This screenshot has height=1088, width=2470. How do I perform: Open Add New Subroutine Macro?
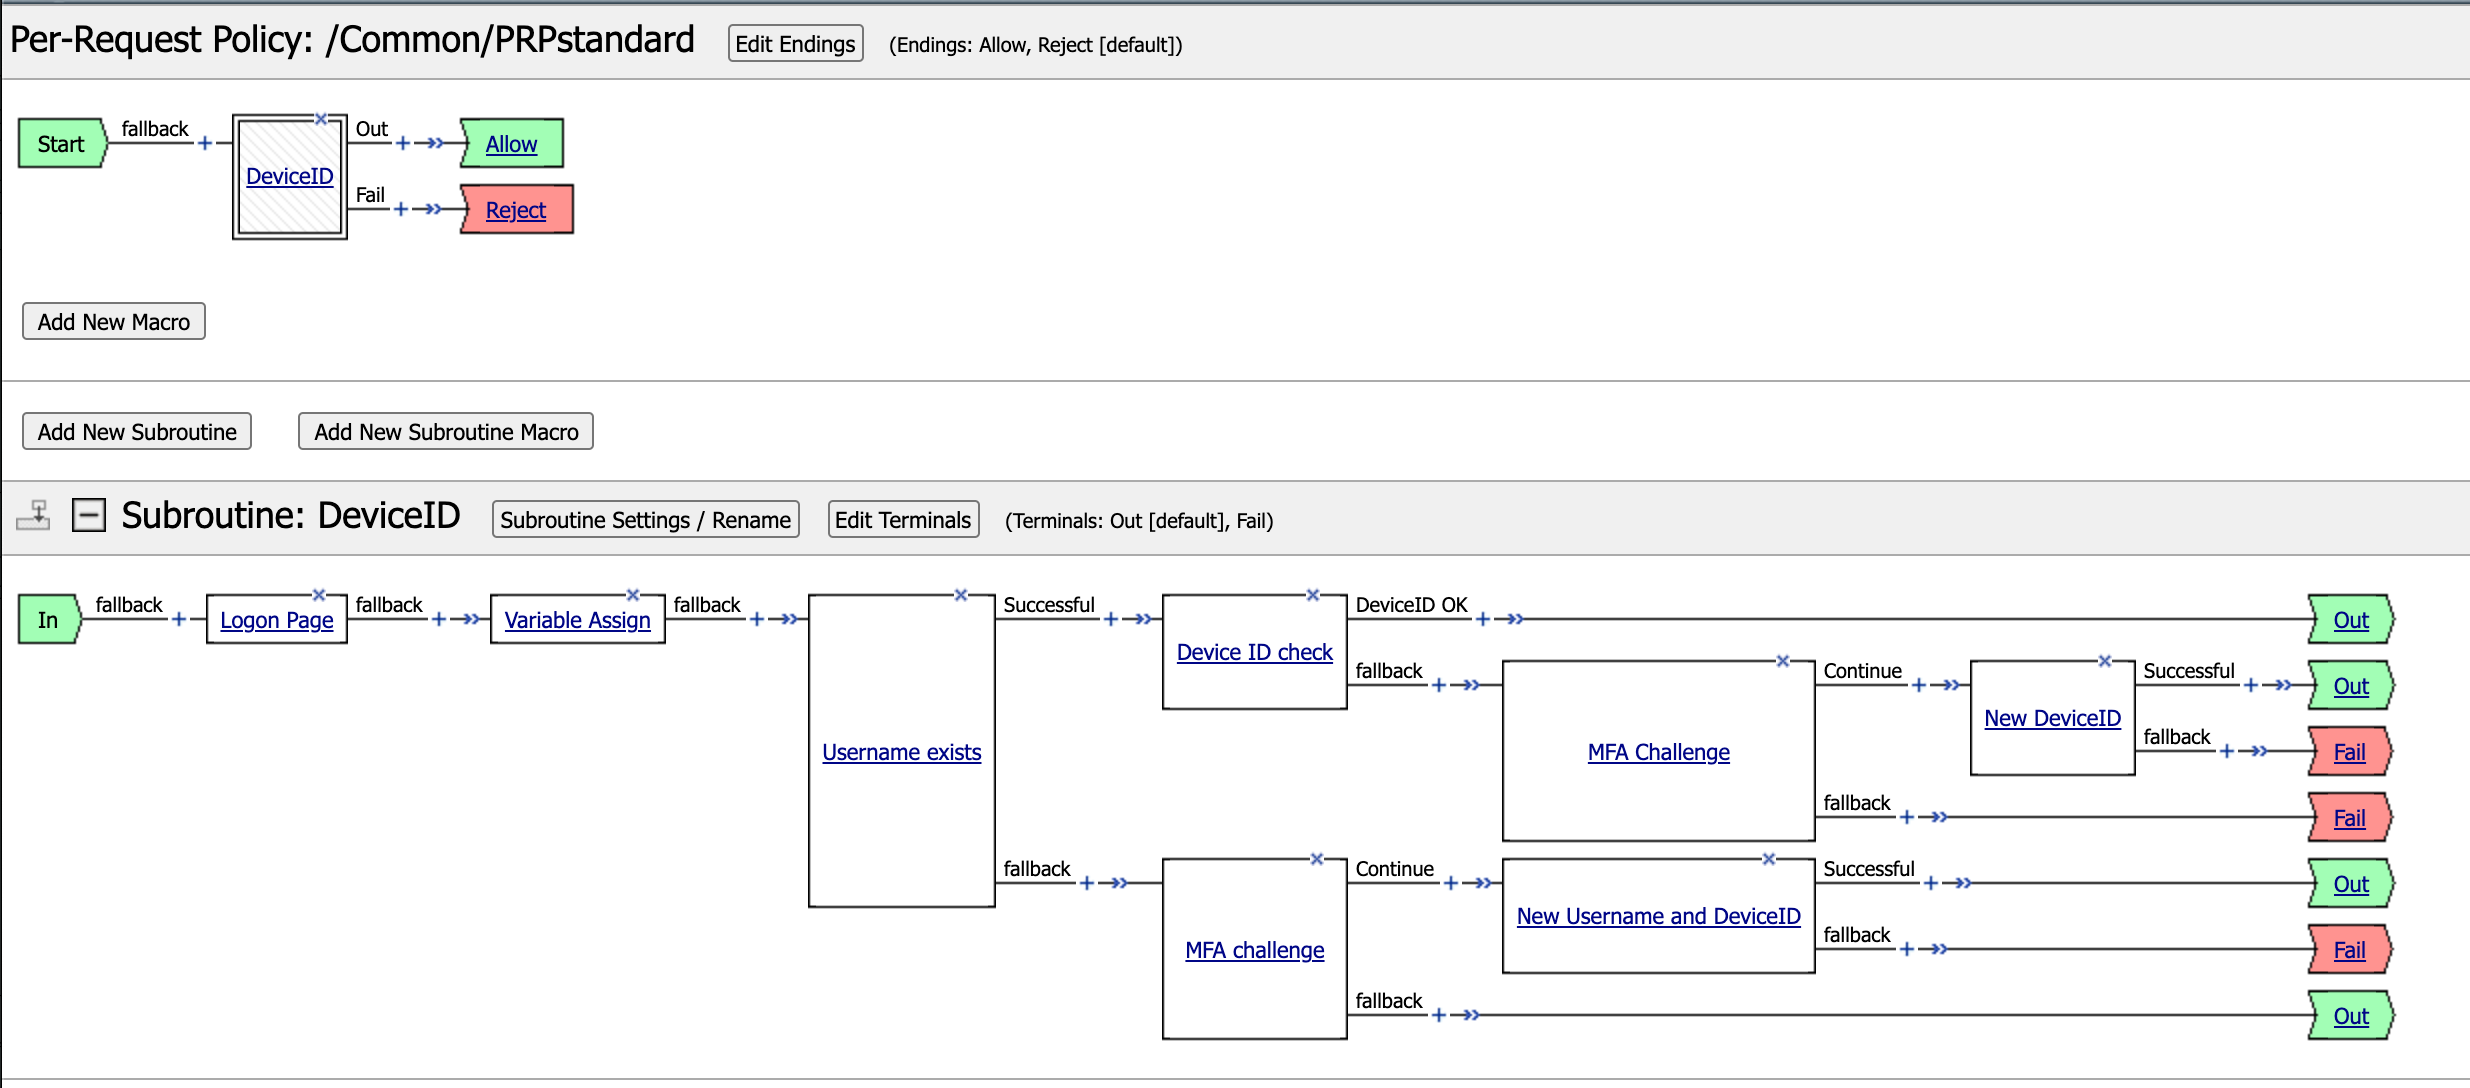coord(446,432)
